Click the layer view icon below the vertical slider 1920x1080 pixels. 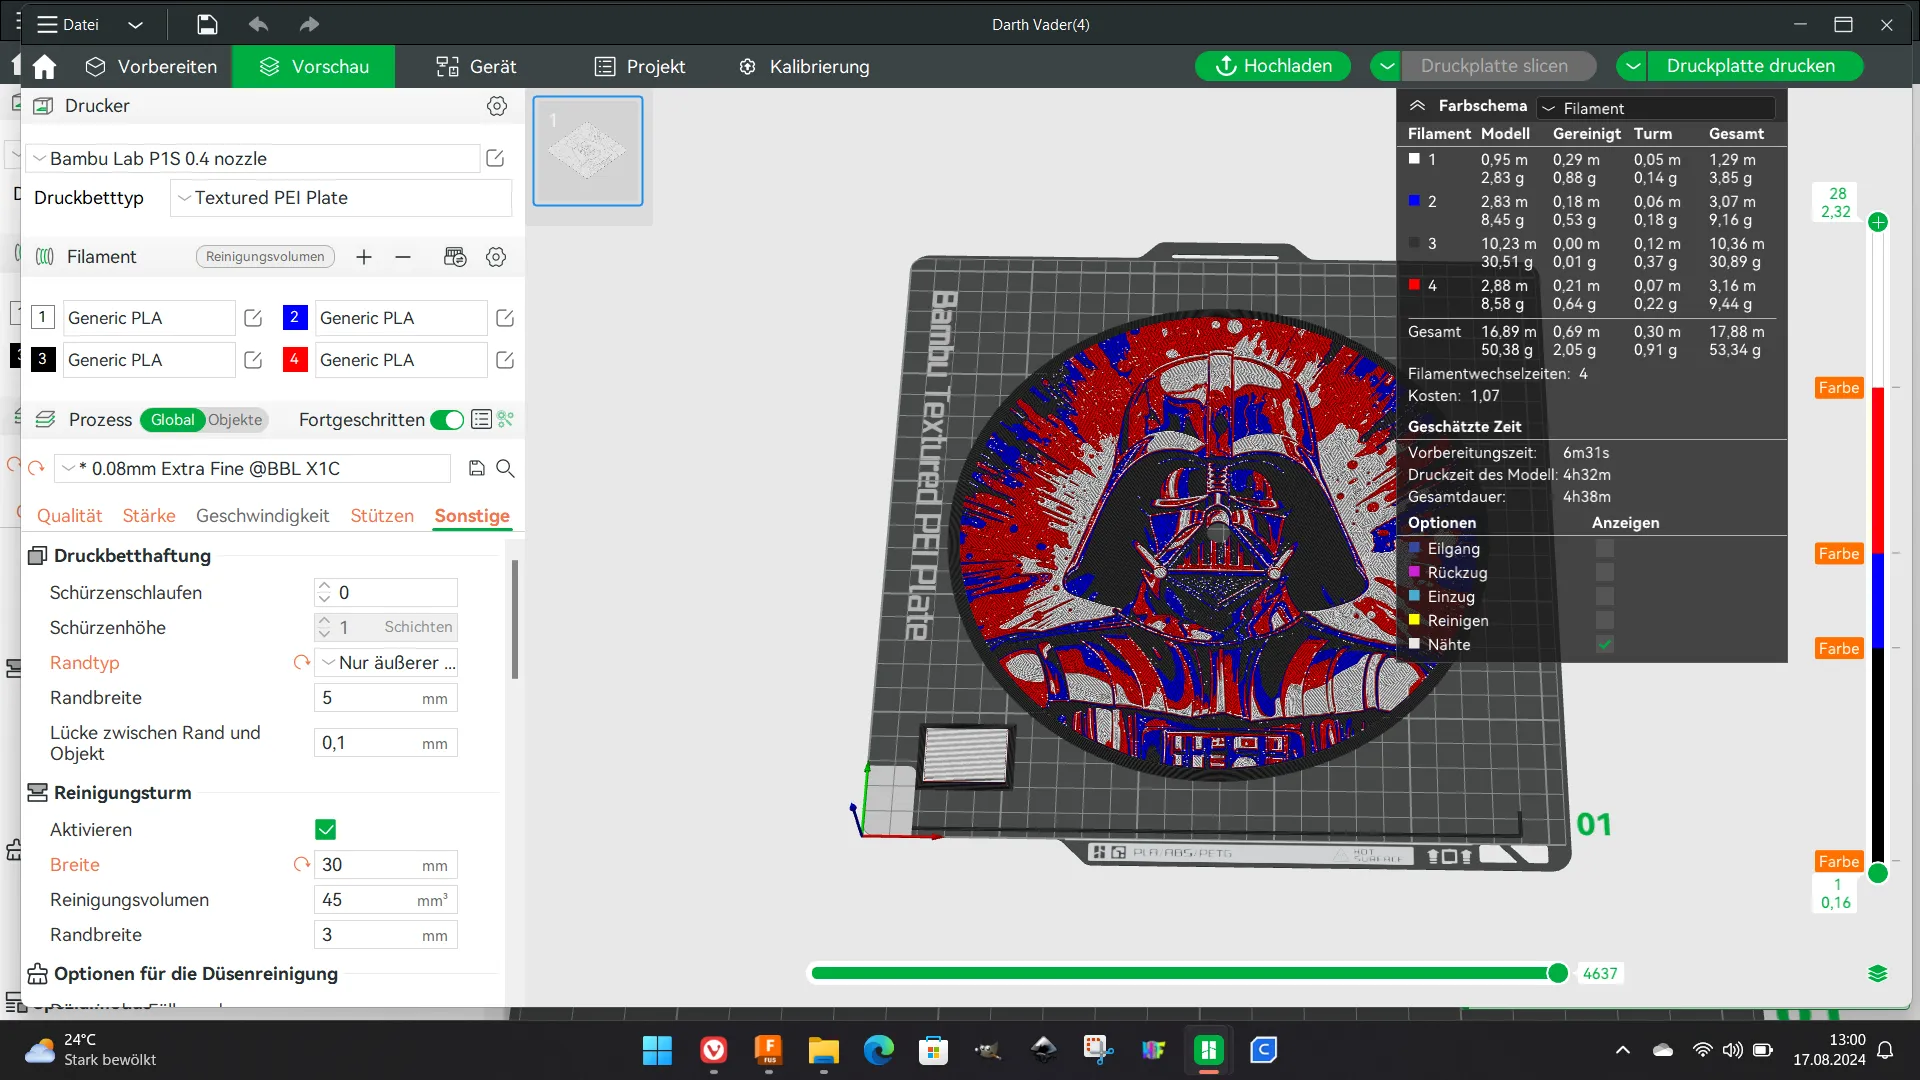(1878, 973)
